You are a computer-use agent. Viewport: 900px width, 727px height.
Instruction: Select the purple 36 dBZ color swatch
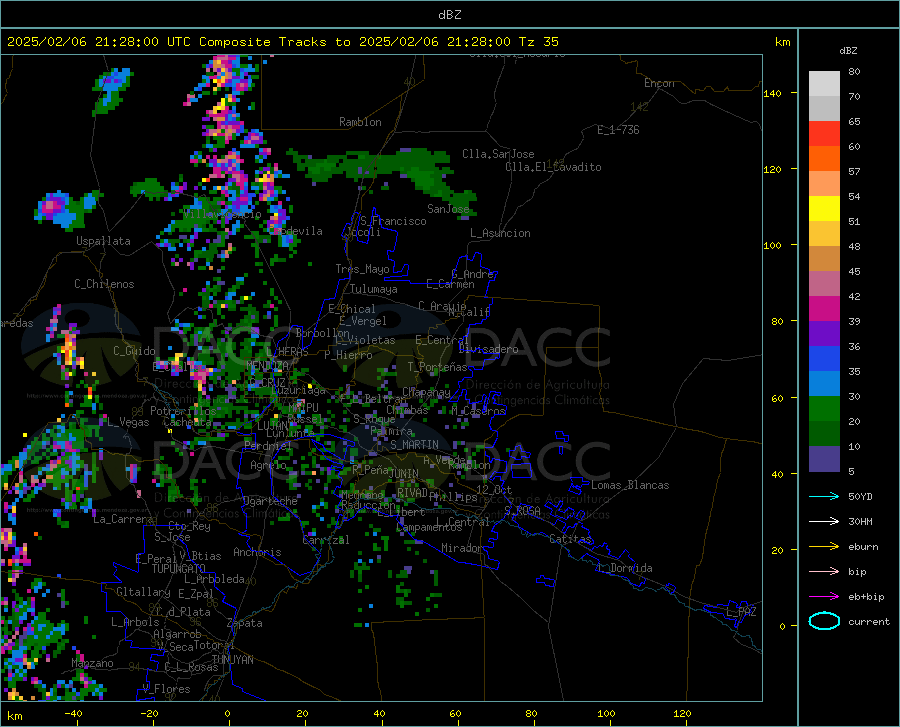824,334
